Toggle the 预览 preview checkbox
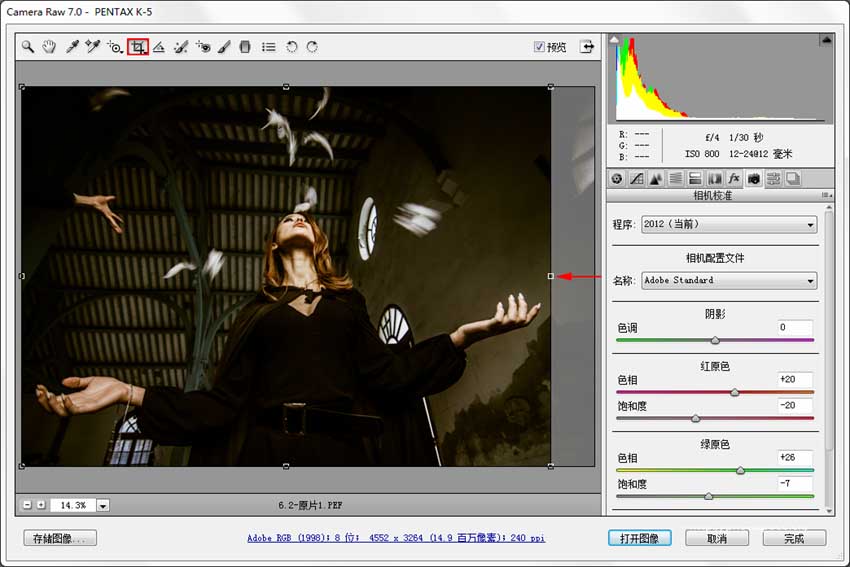Screen dimensions: 850x567 [x=540, y=47]
